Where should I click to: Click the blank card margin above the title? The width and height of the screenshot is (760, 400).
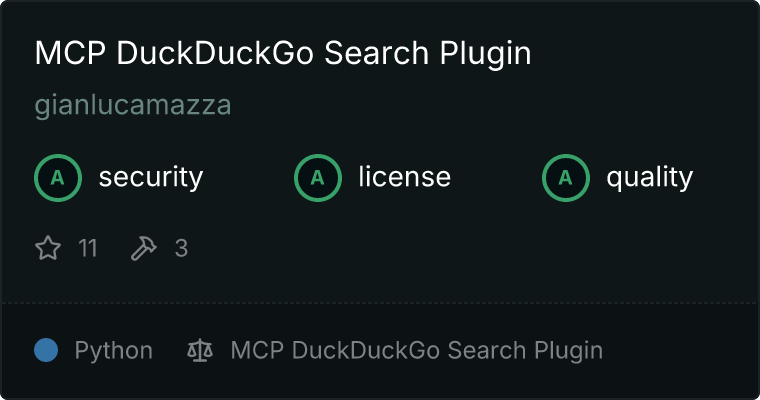tap(380, 17)
